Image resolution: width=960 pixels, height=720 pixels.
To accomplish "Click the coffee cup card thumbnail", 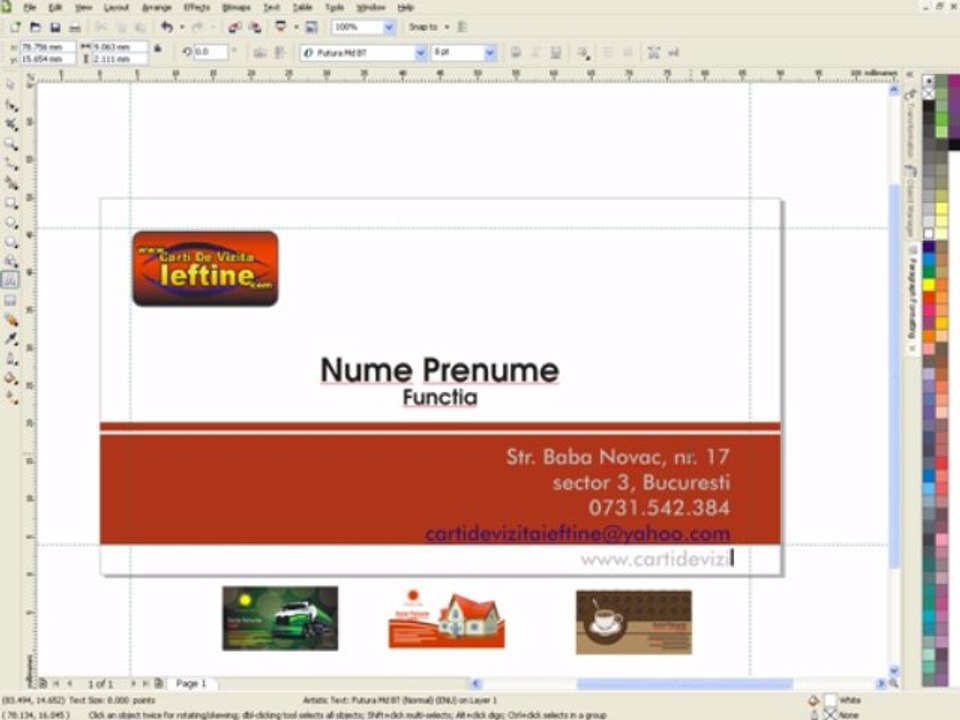I will tap(634, 621).
